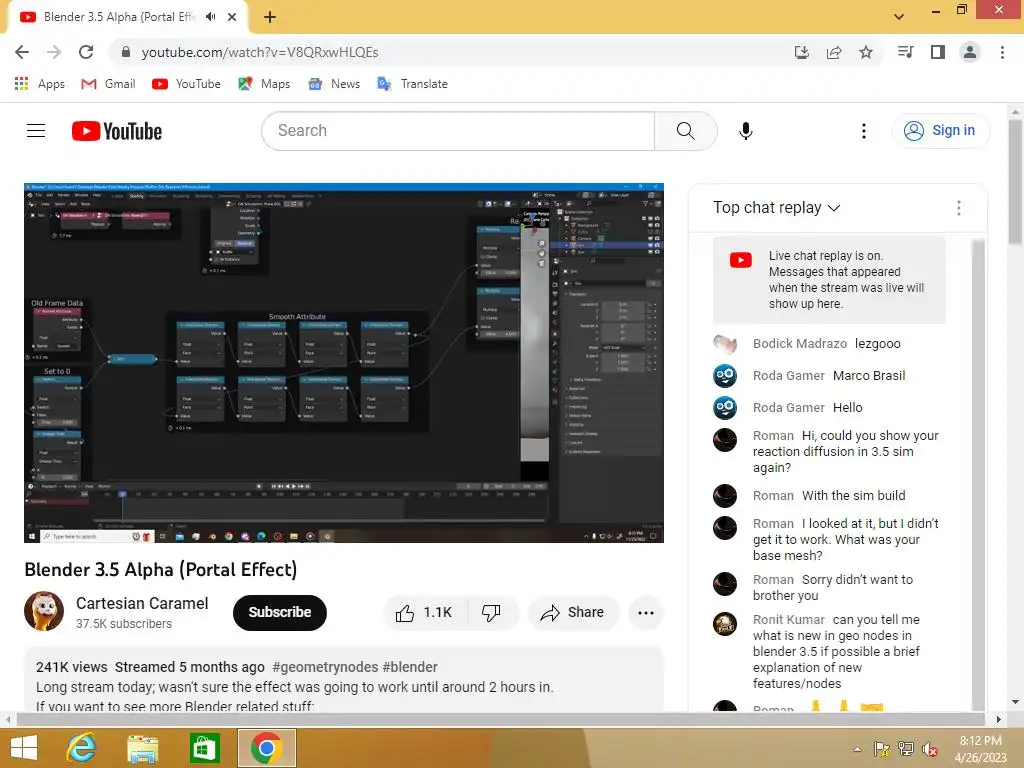Expand the Top chat replay dropdown
The image size is (1024, 768).
(x=776, y=208)
